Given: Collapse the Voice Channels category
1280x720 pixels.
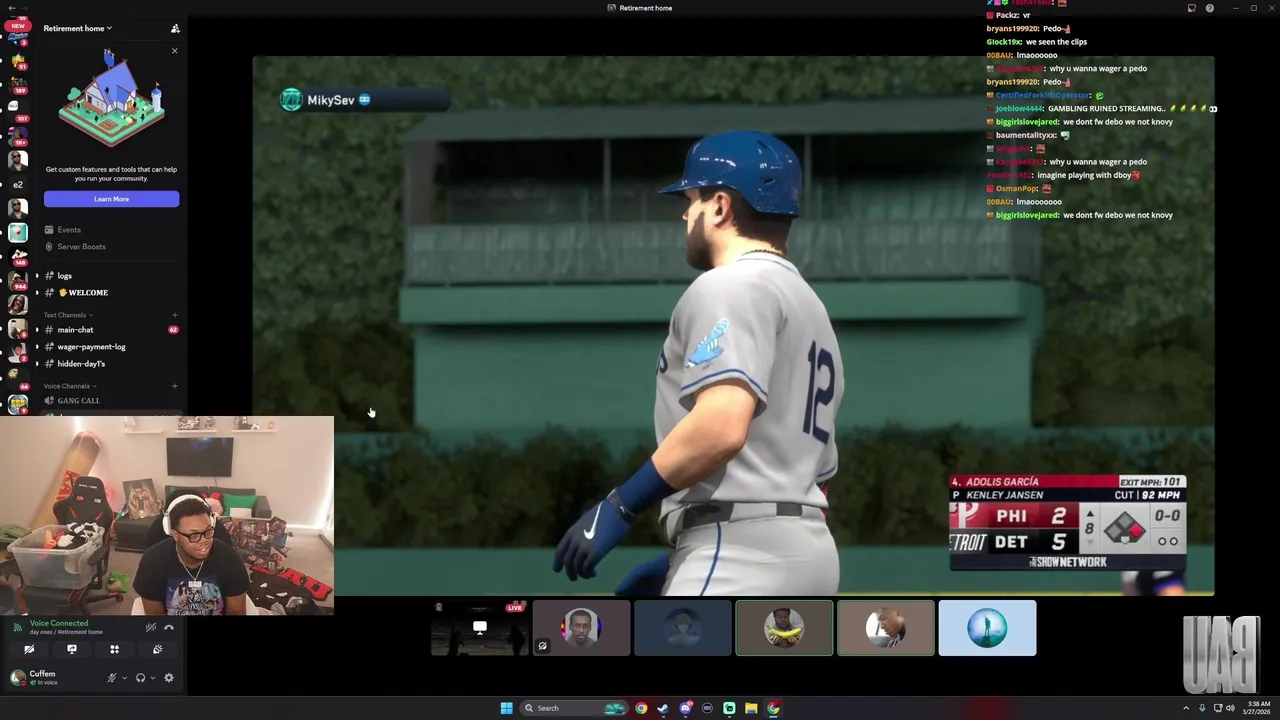Looking at the screenshot, I should (70, 386).
